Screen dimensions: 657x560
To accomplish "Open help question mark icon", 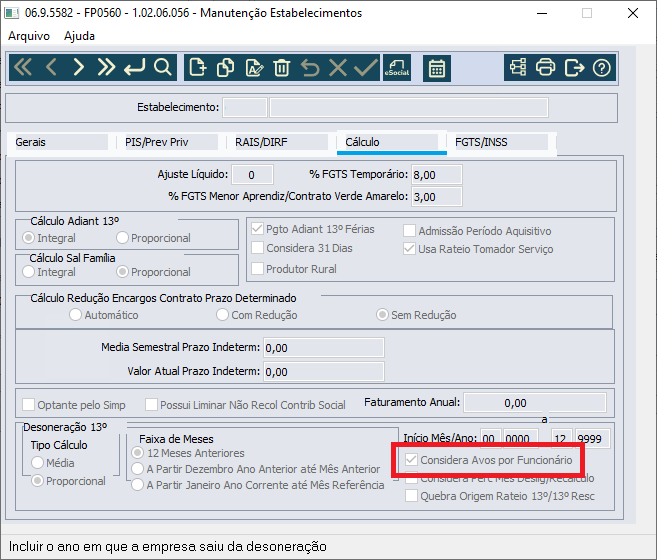I will pos(602,67).
